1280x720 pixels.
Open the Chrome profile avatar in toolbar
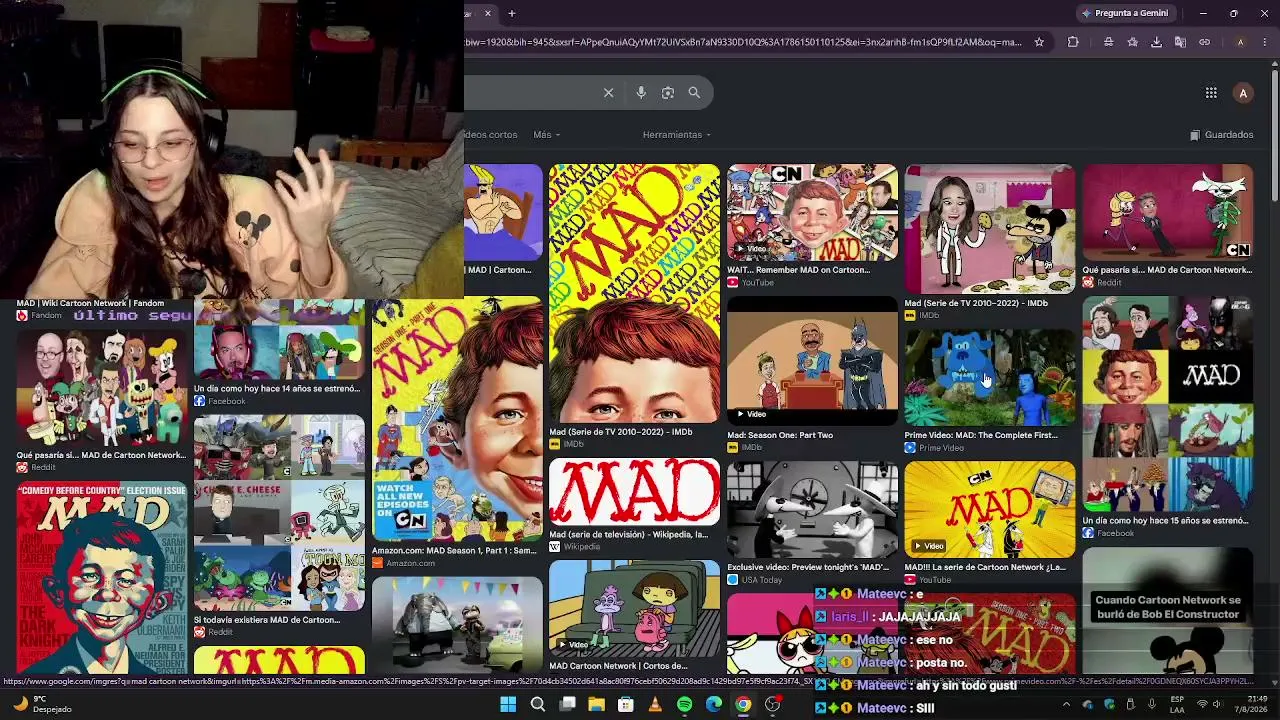pos(1240,42)
